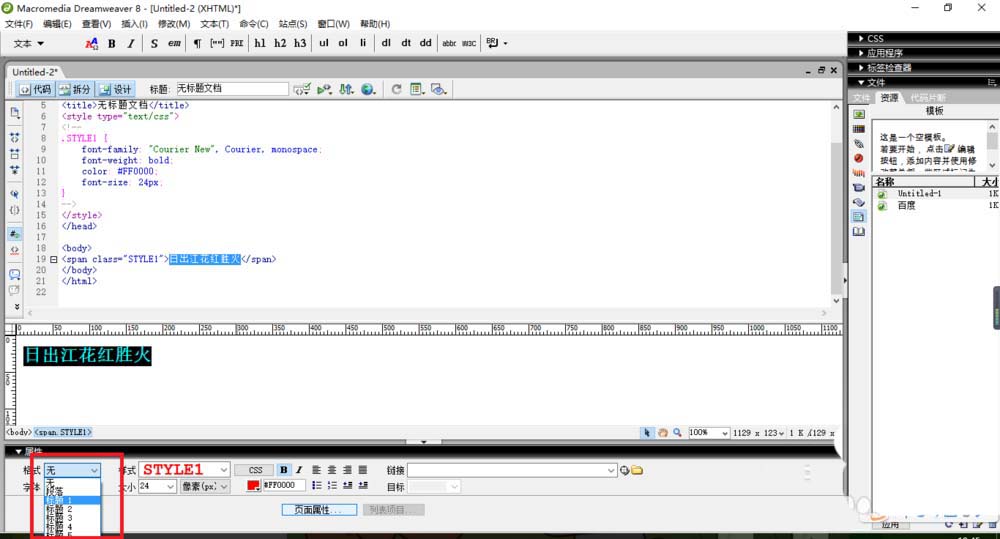Screen dimensions: 1000x539
Task: Click the document title 标题 field
Action: click(232, 89)
